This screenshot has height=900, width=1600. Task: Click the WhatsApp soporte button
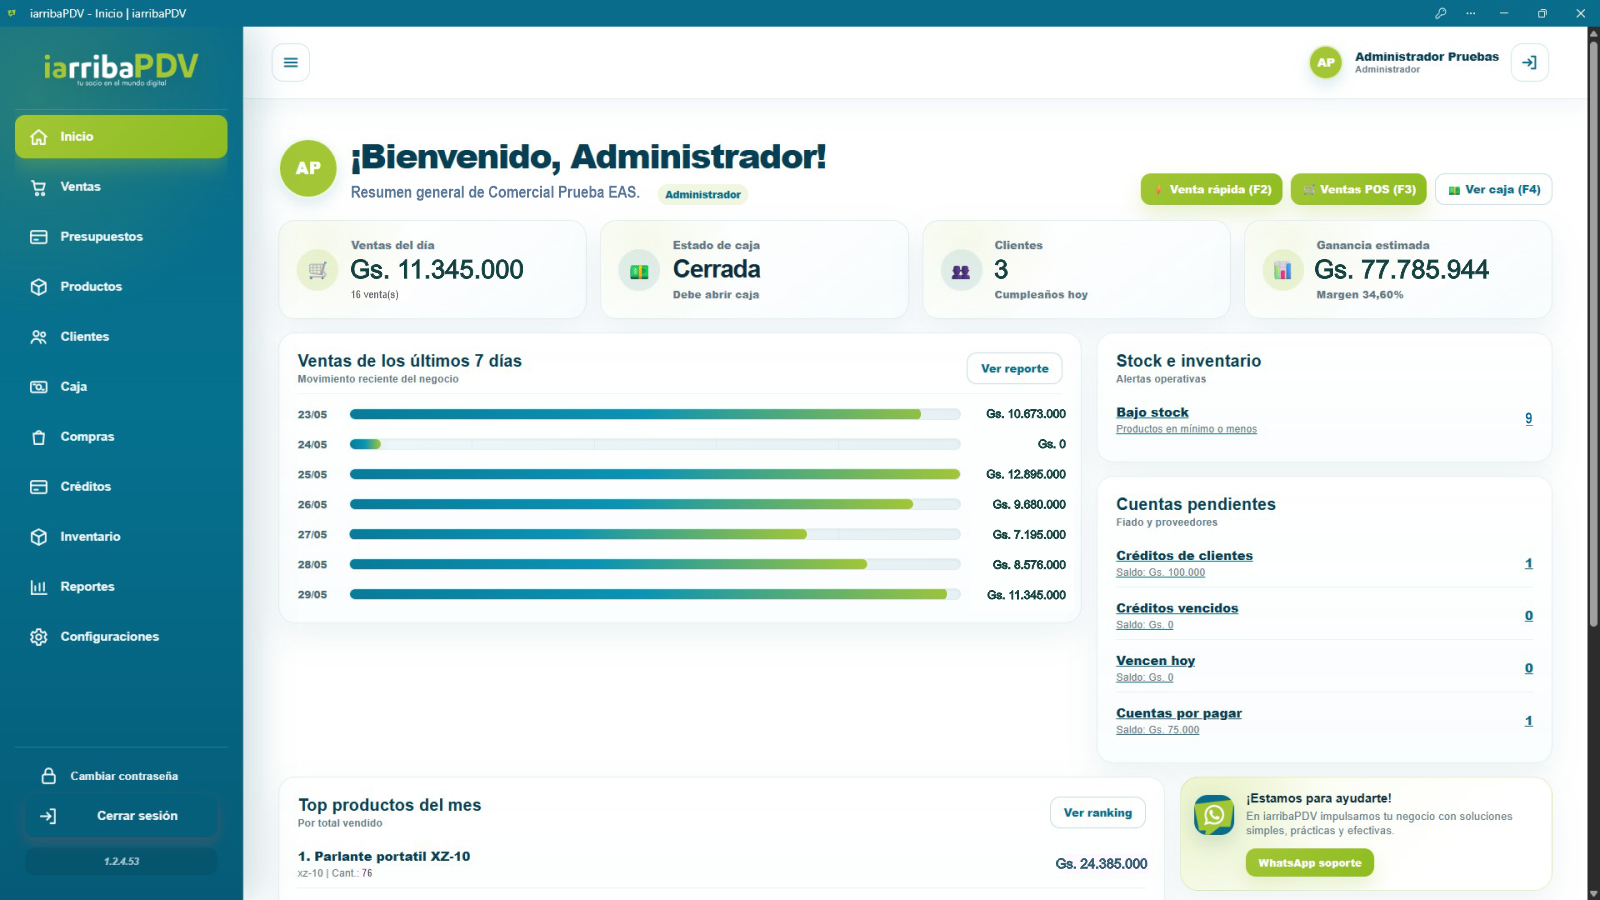coord(1310,863)
